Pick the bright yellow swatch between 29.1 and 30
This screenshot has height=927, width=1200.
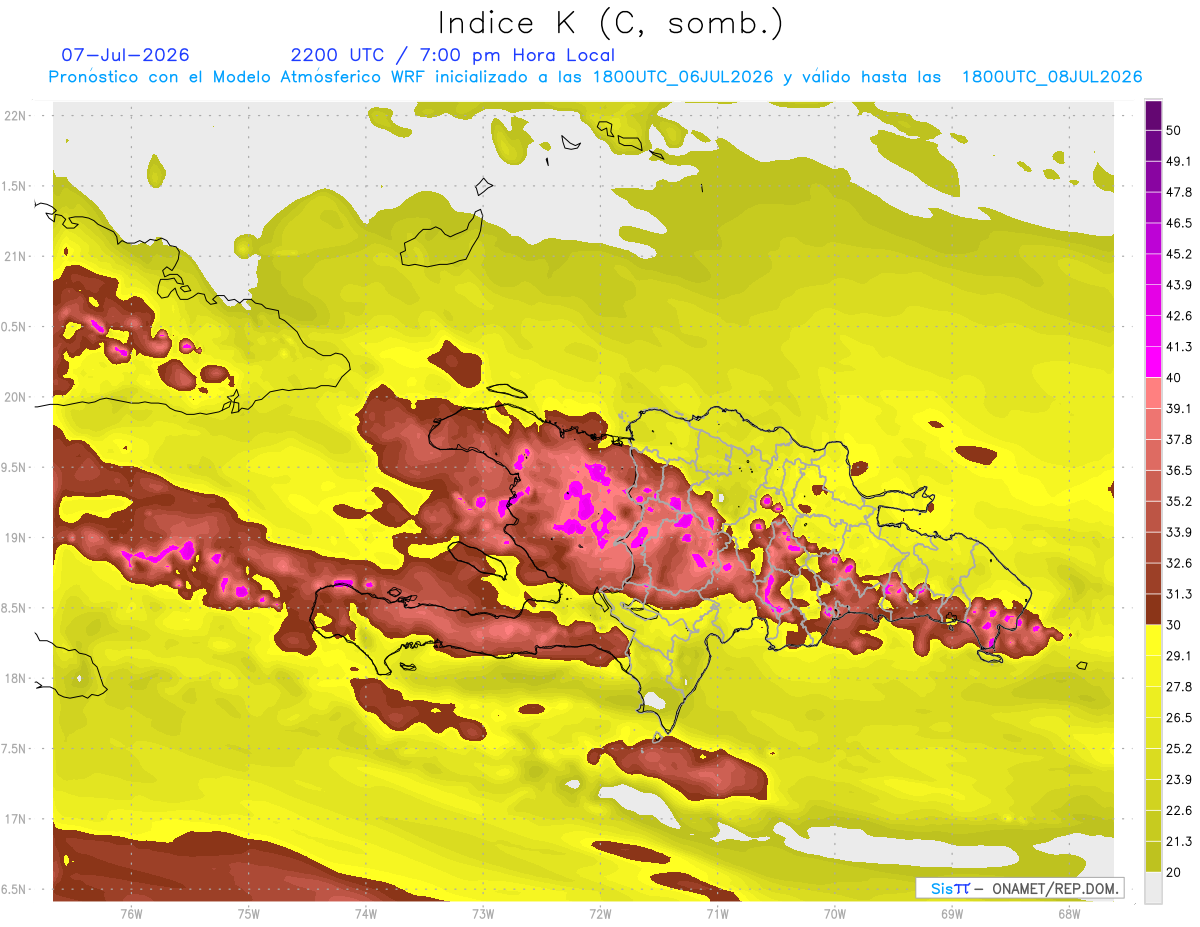point(1153,640)
